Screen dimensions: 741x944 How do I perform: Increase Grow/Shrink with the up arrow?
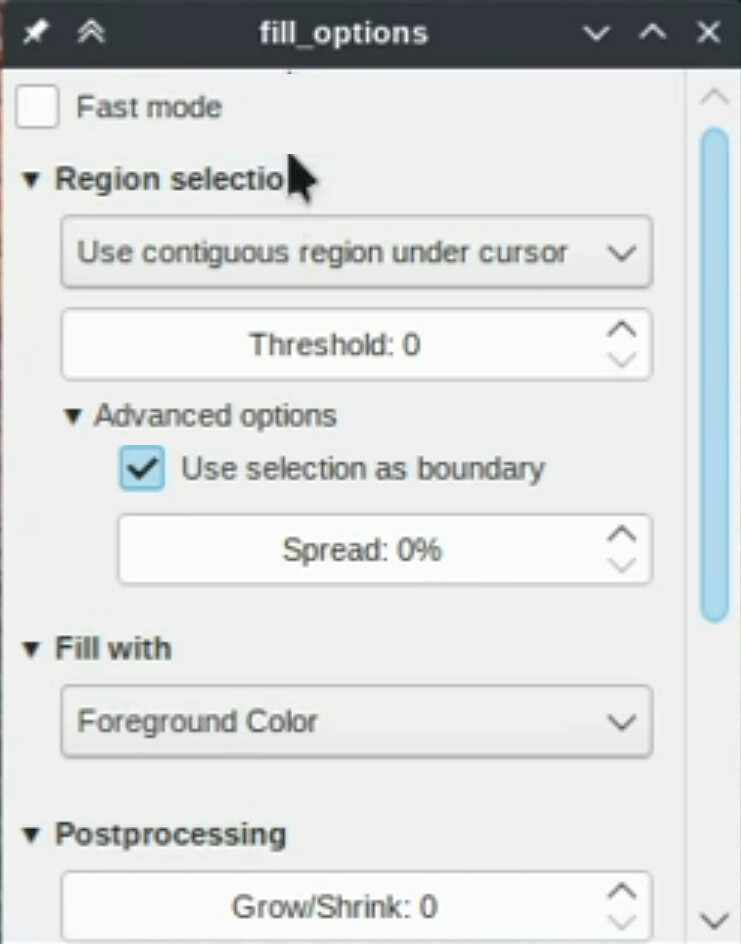622,890
